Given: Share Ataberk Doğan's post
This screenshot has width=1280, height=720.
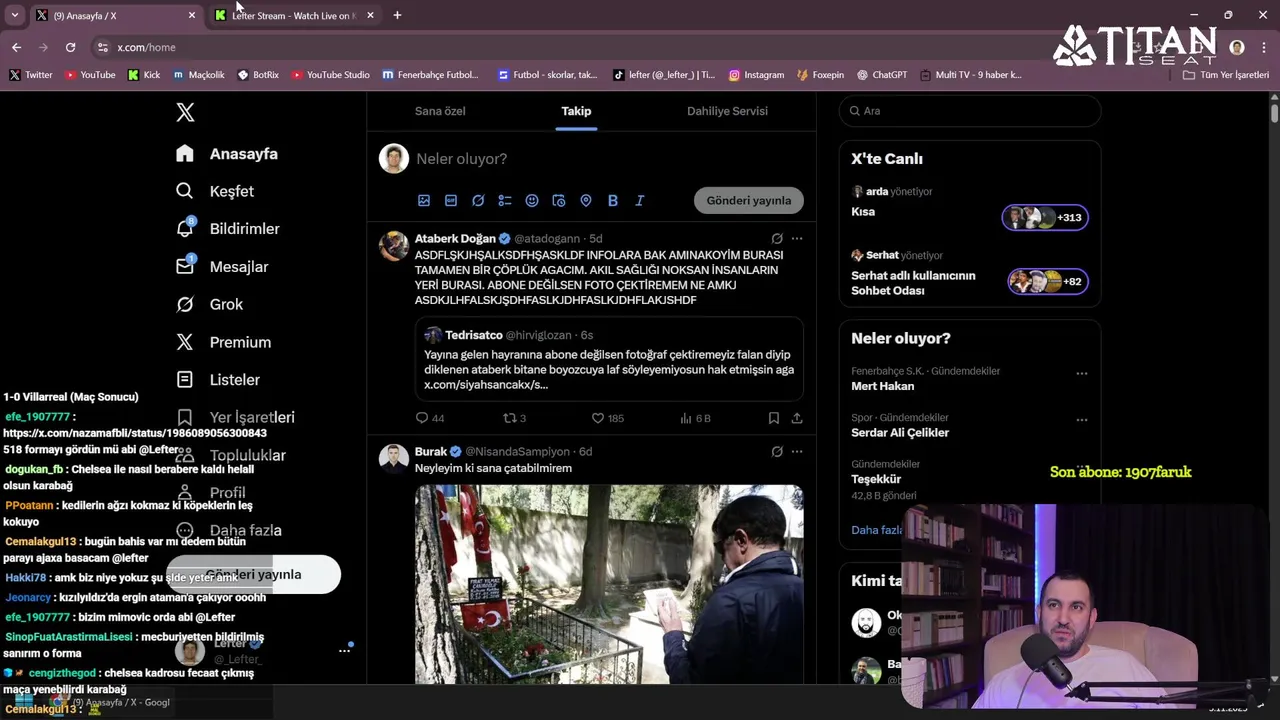Looking at the screenshot, I should (797, 418).
